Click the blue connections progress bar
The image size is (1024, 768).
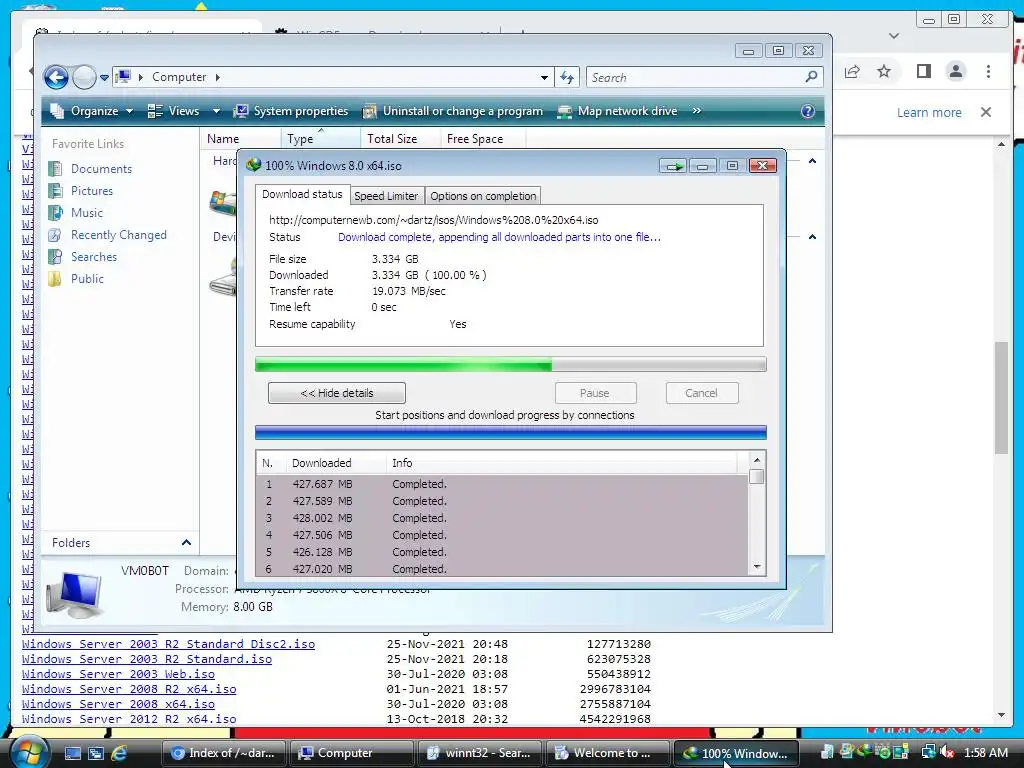click(511, 432)
